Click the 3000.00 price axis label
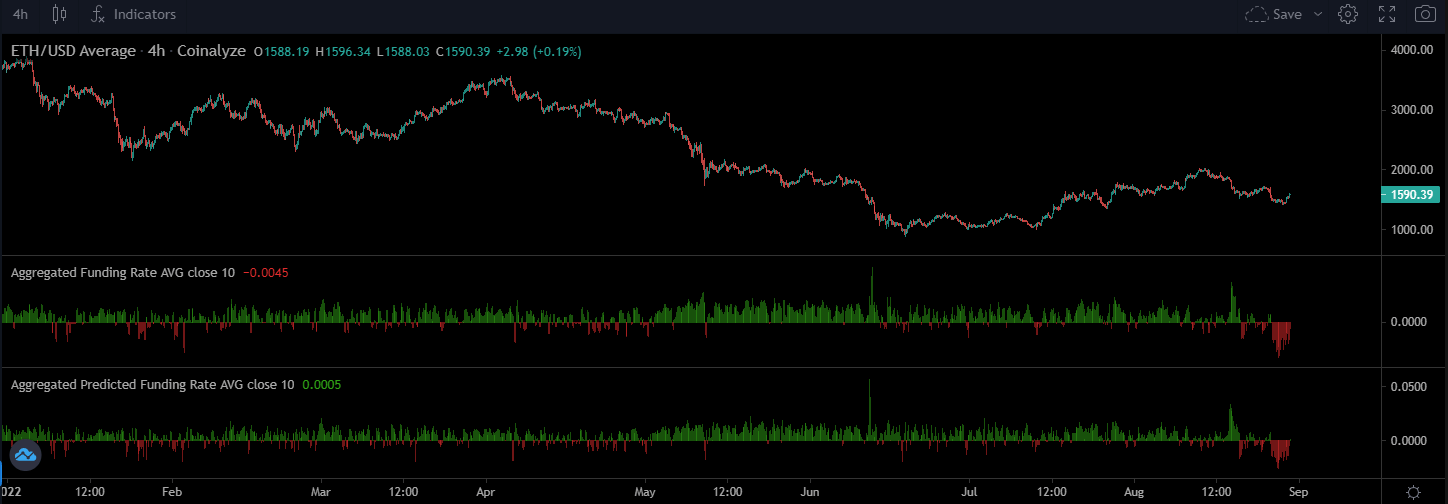1448x504 pixels. (1414, 110)
